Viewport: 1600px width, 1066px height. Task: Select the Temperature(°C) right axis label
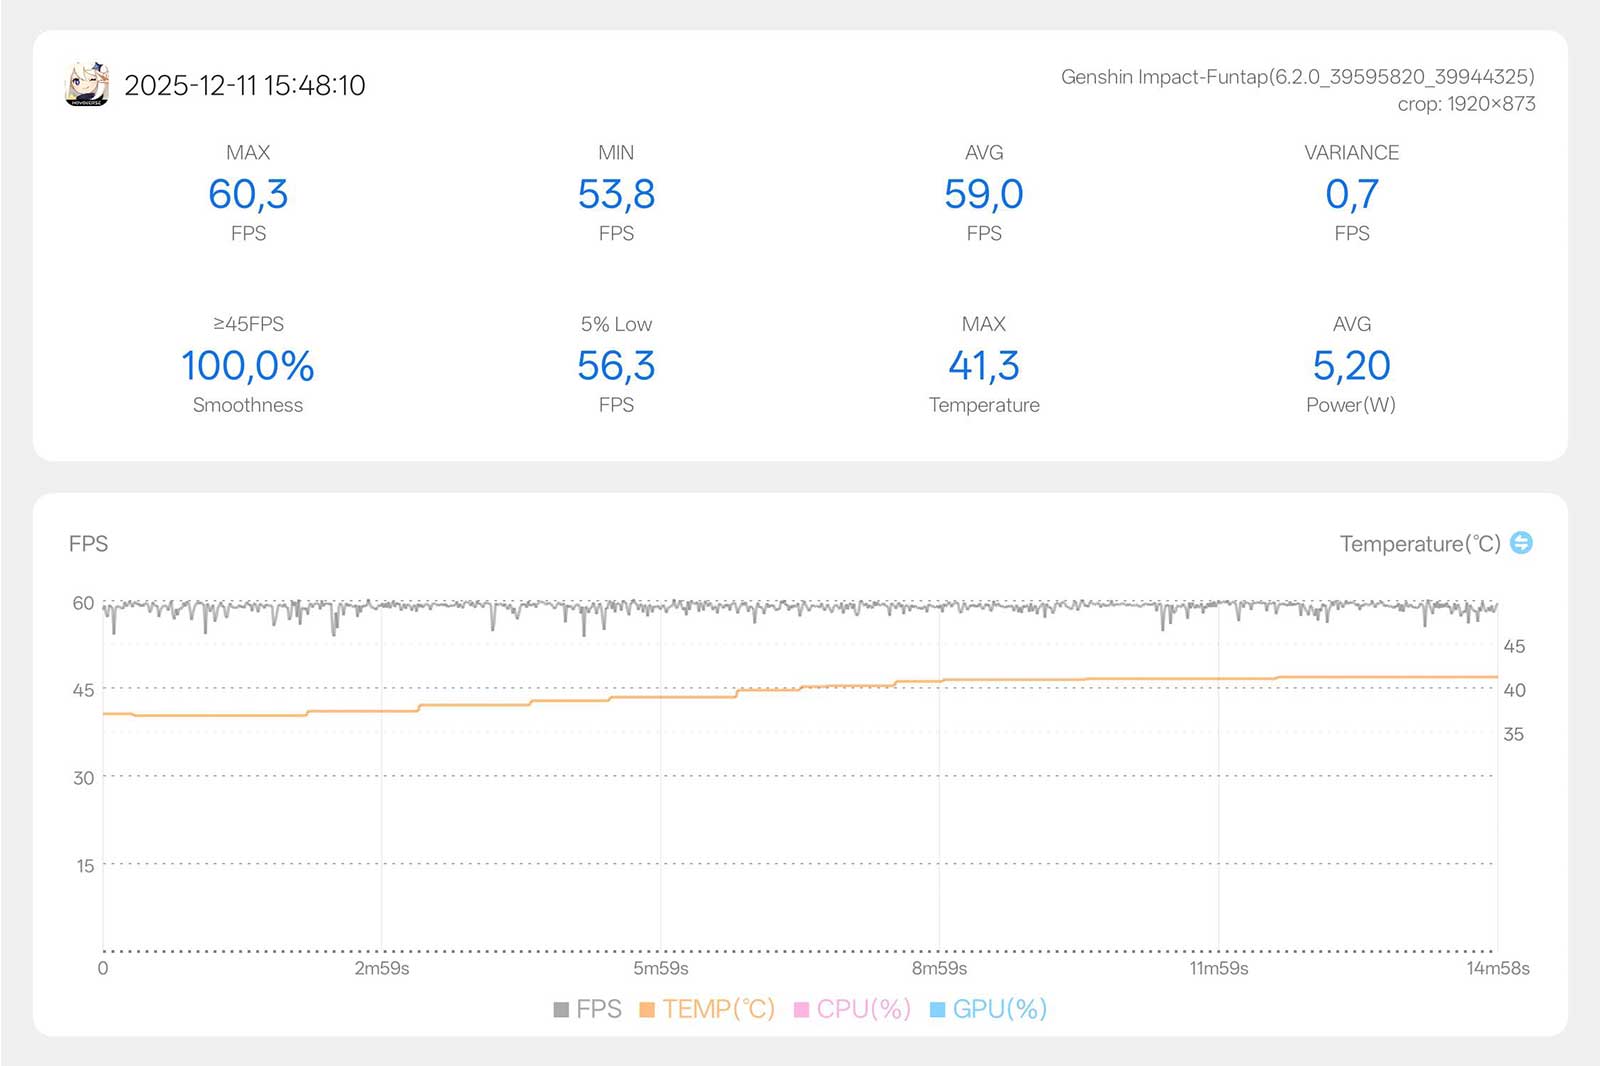pyautogui.click(x=1419, y=544)
